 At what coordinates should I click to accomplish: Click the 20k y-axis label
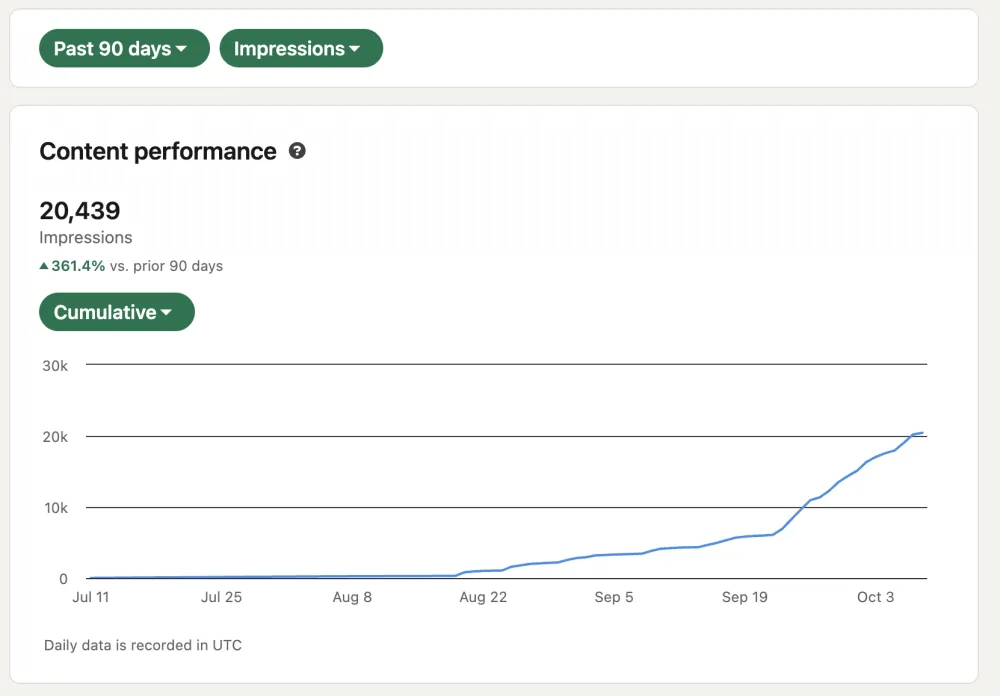55,437
